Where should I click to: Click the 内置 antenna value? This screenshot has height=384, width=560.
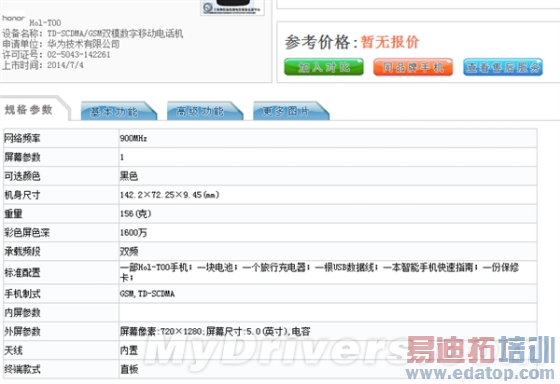pyautogui.click(x=129, y=350)
